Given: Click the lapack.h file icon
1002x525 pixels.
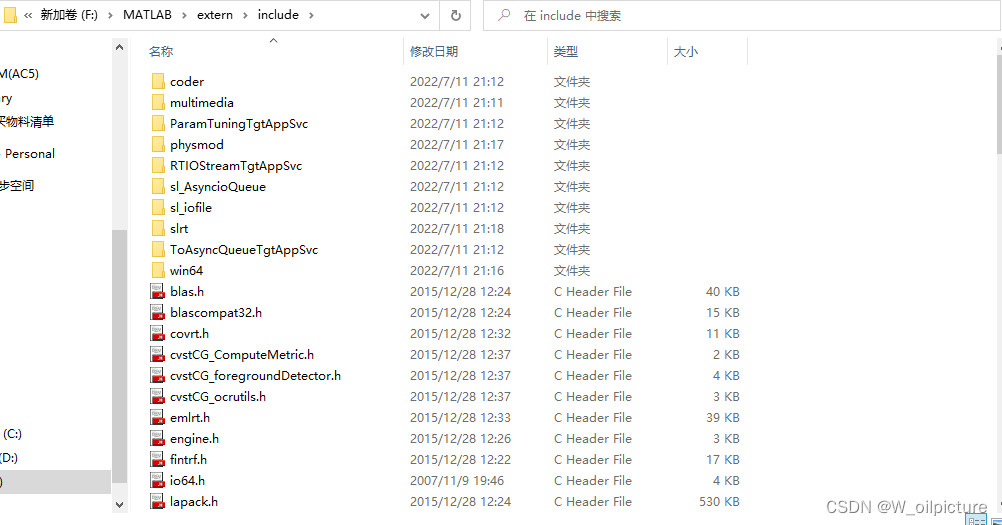Looking at the screenshot, I should (157, 501).
